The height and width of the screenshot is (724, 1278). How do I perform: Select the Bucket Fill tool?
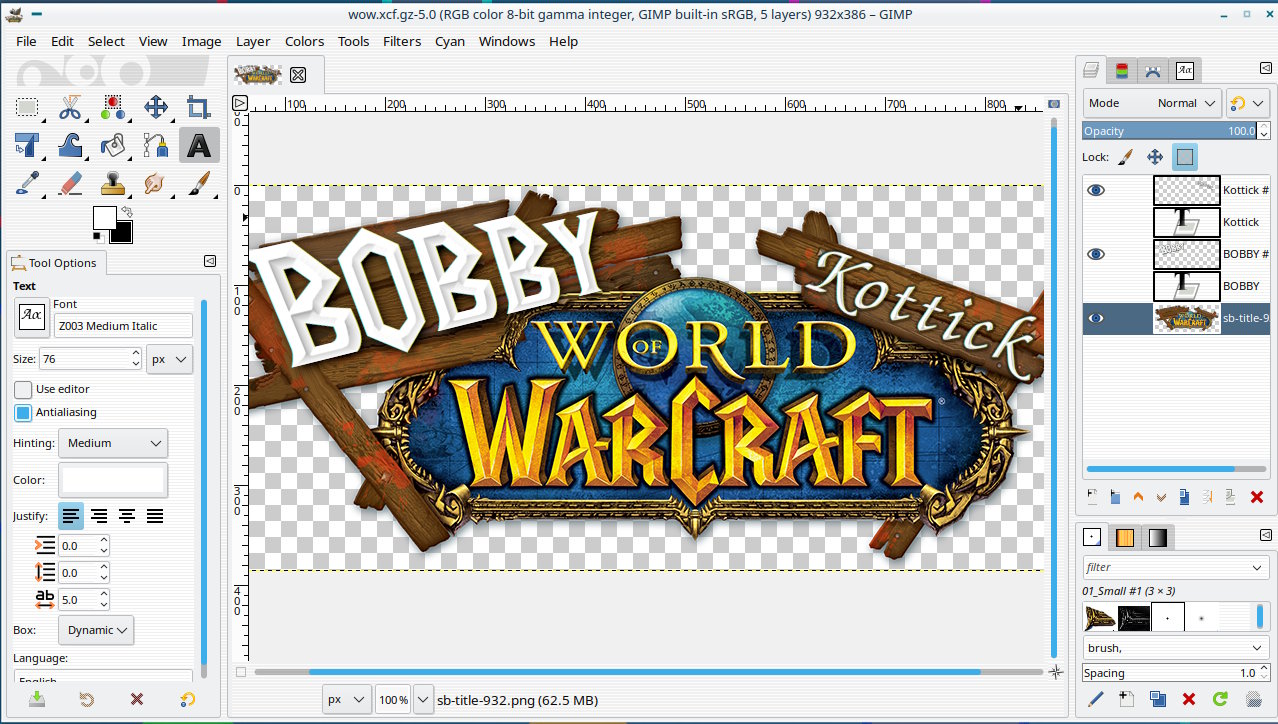pos(113,146)
